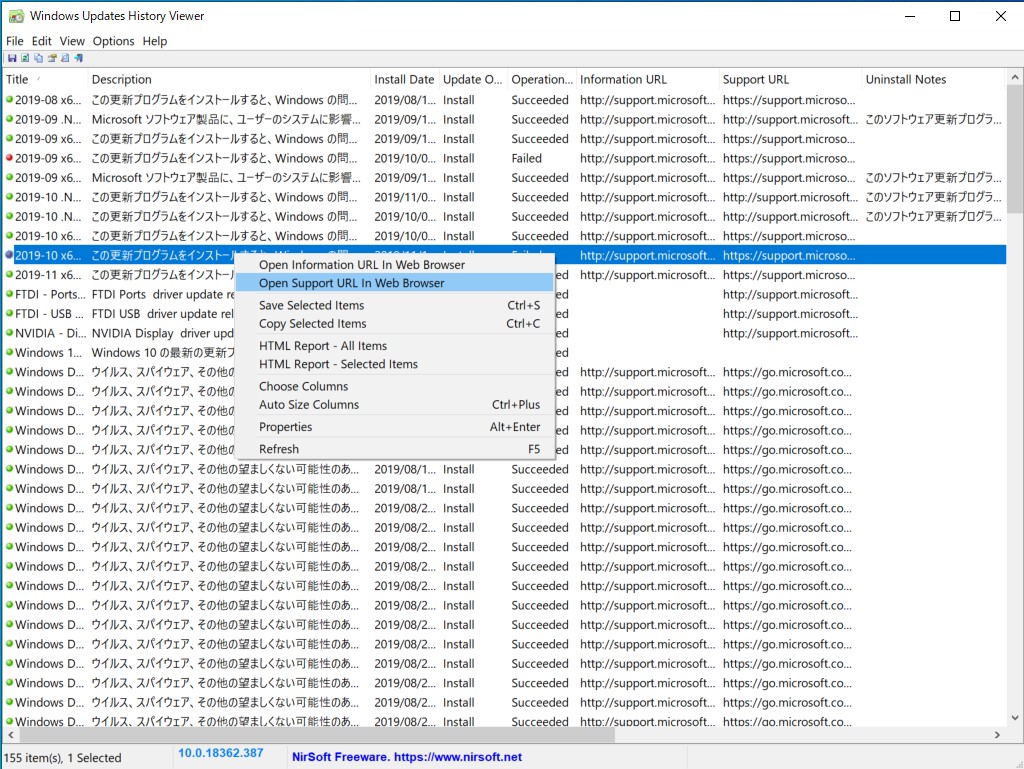Viewport: 1024px width, 769px height.
Task: Click the Find toolbar icon with magnifier
Action: (x=65, y=58)
